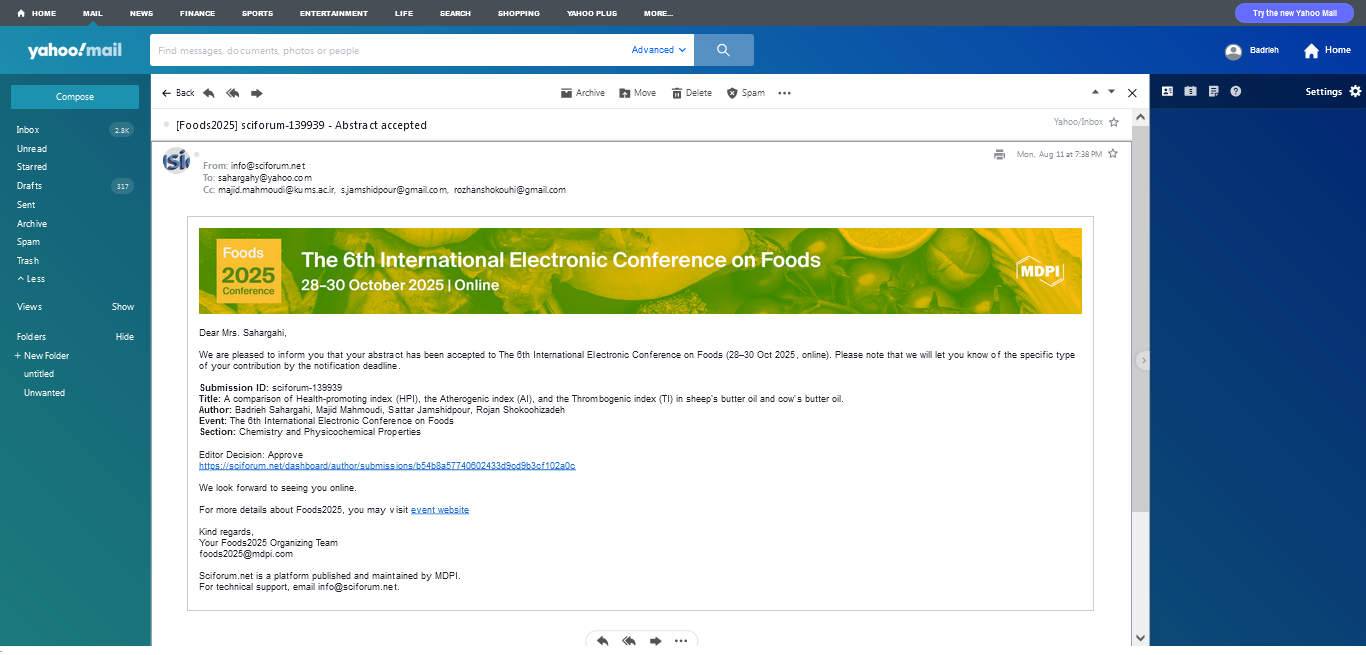The height and width of the screenshot is (655, 1366).
Task: Open the NEWS tab in top navigation
Action: point(141,13)
